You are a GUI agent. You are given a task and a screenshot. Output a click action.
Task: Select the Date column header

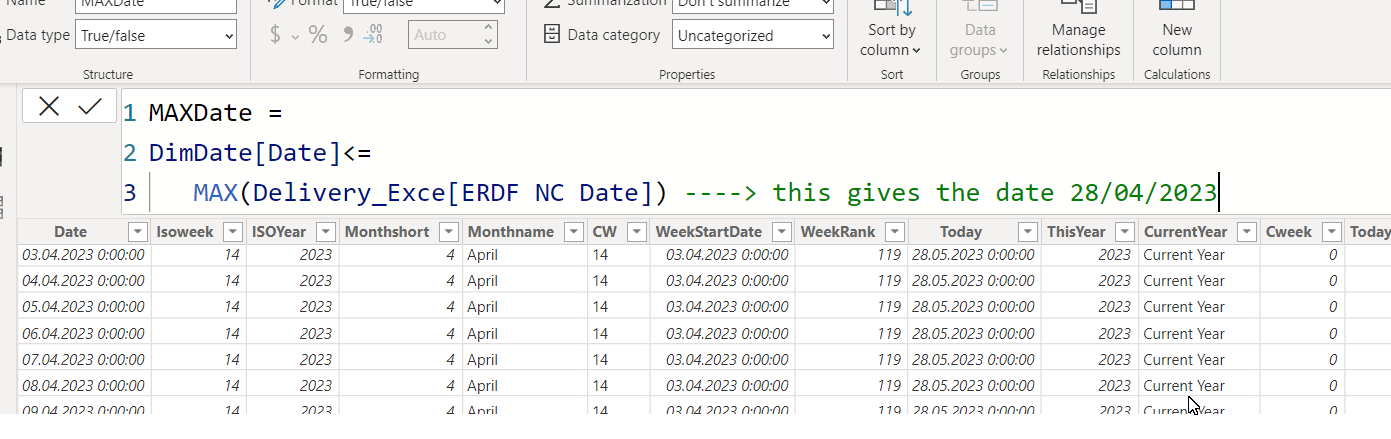[70, 232]
